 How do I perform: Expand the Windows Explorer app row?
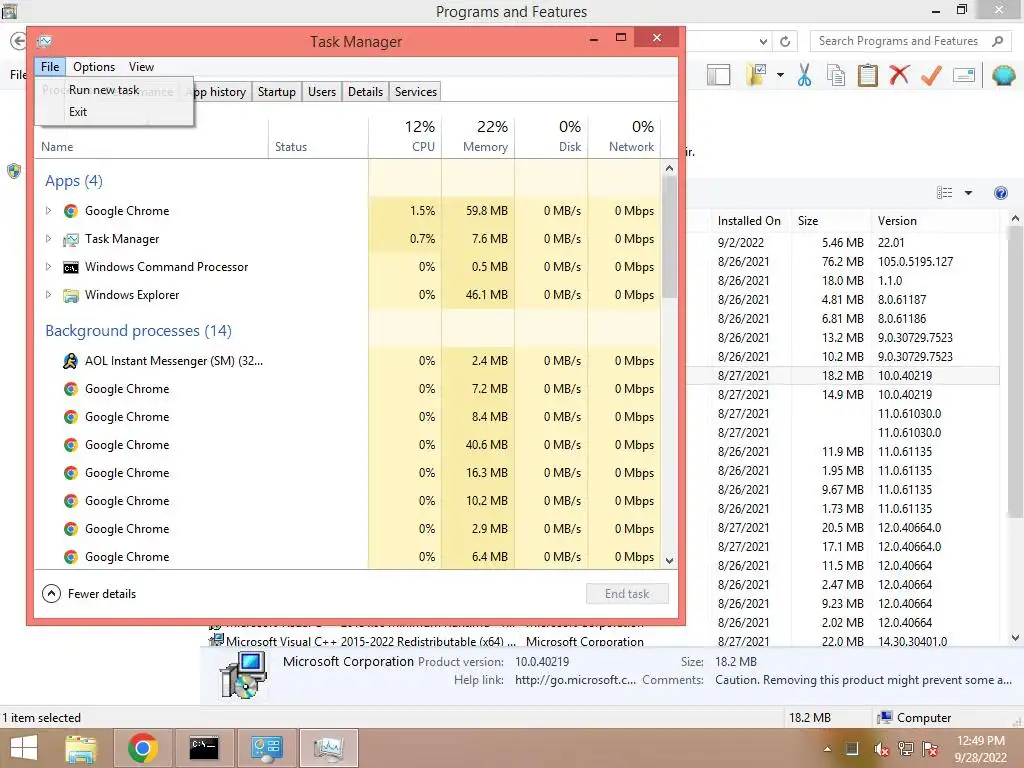pos(48,295)
